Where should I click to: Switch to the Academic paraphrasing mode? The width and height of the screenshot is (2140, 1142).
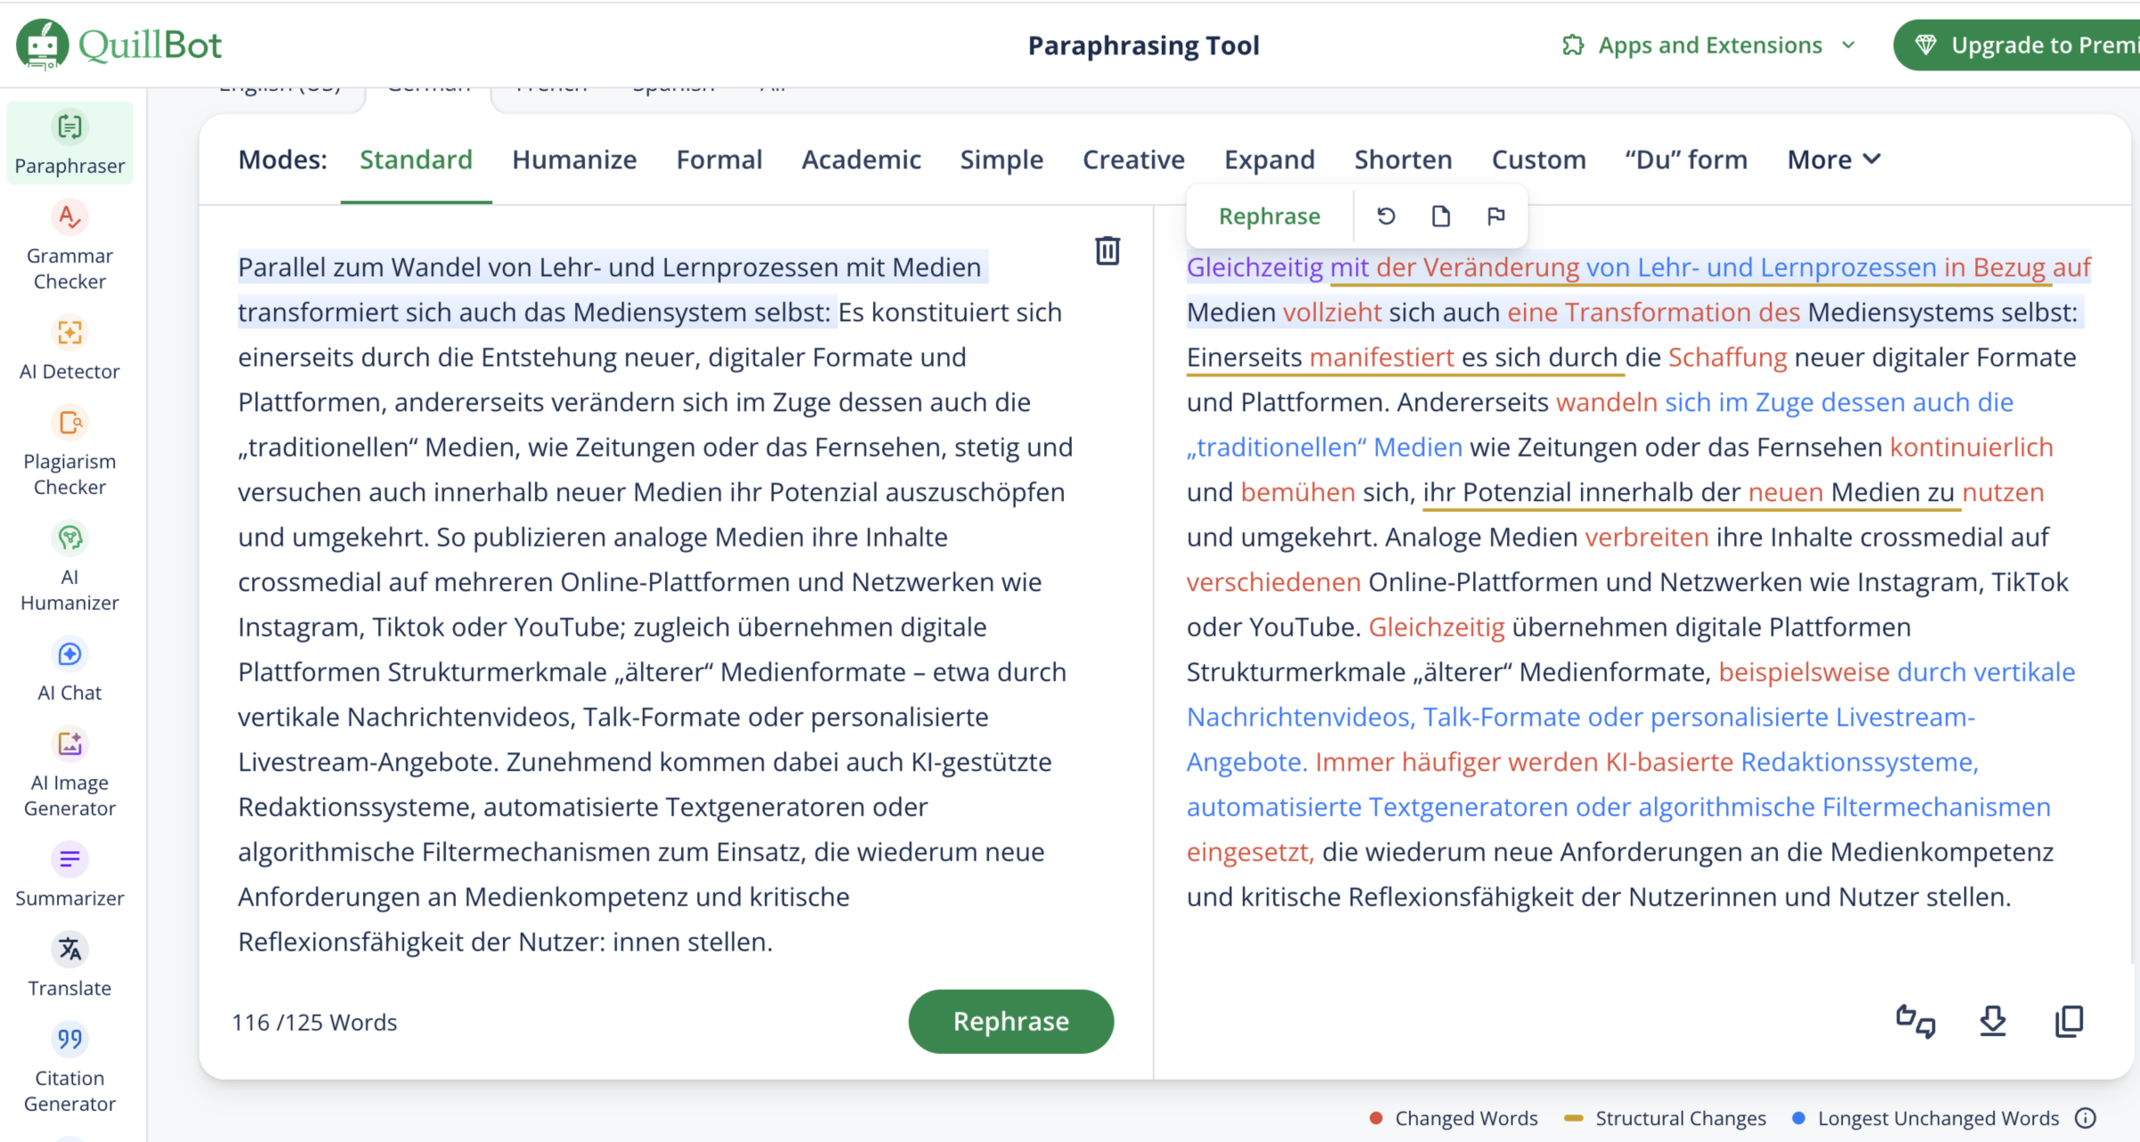click(x=861, y=159)
